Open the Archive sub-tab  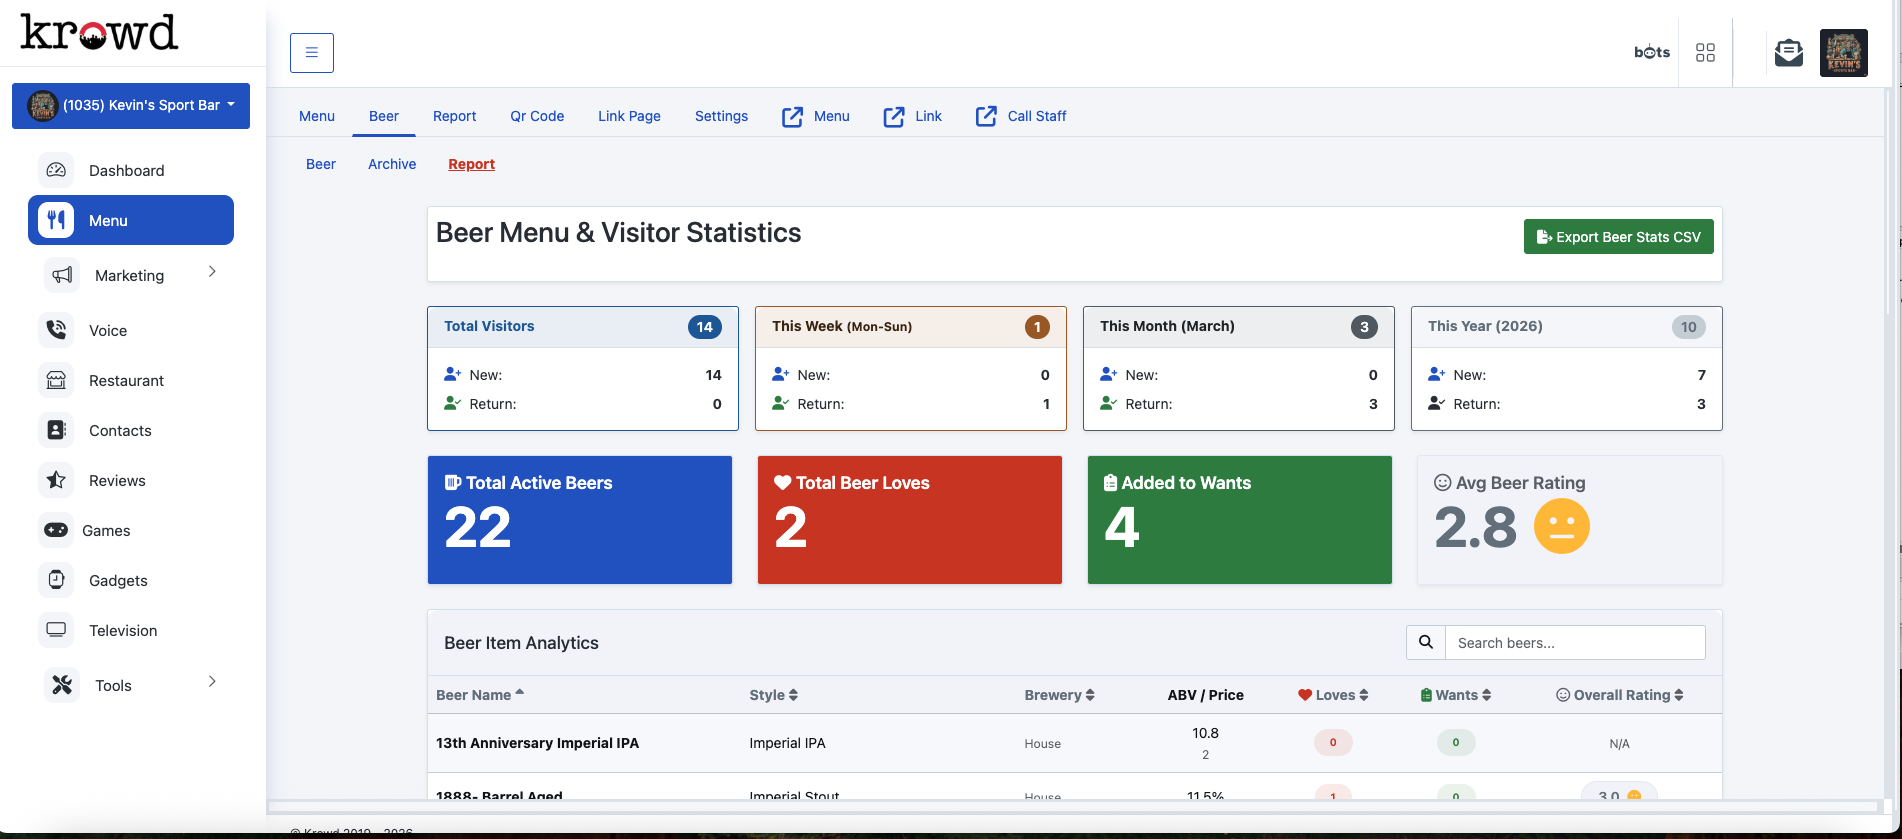392,164
